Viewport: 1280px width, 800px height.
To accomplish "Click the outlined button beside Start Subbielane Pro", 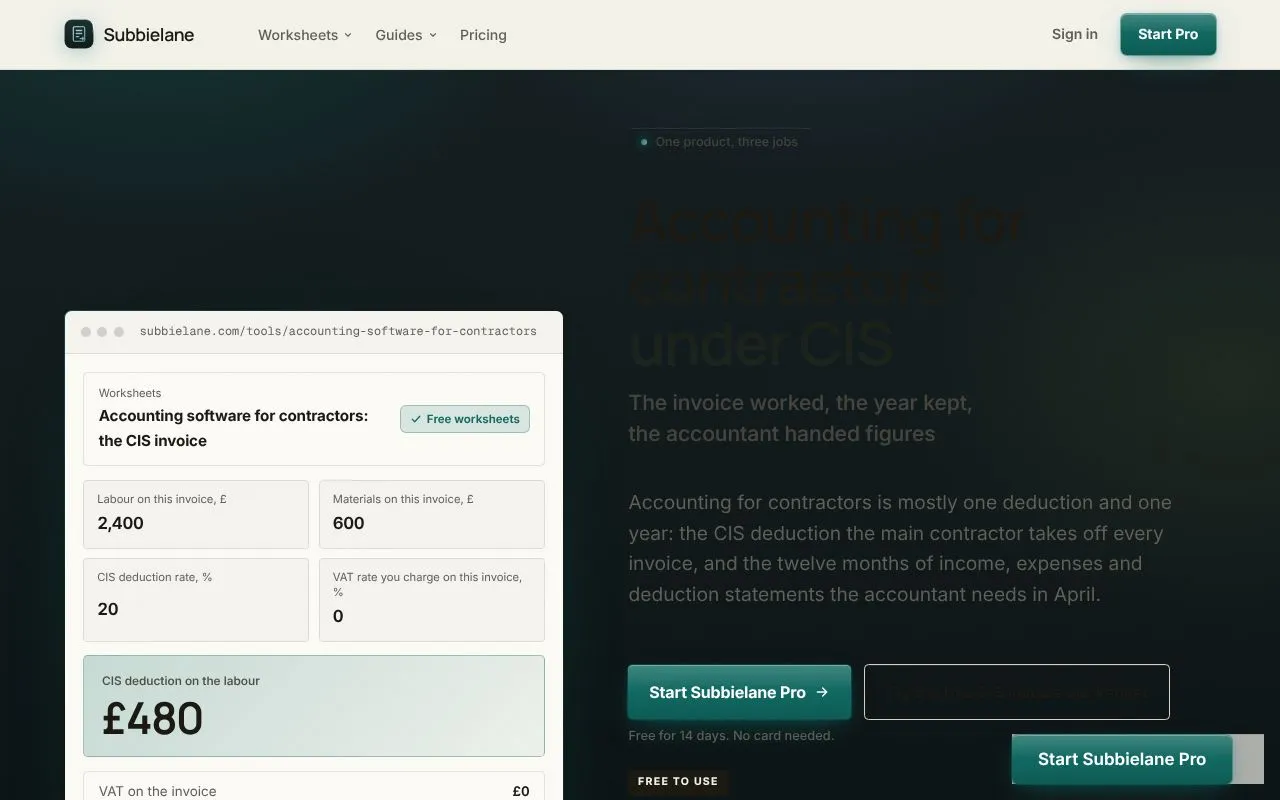I will 1017,692.
